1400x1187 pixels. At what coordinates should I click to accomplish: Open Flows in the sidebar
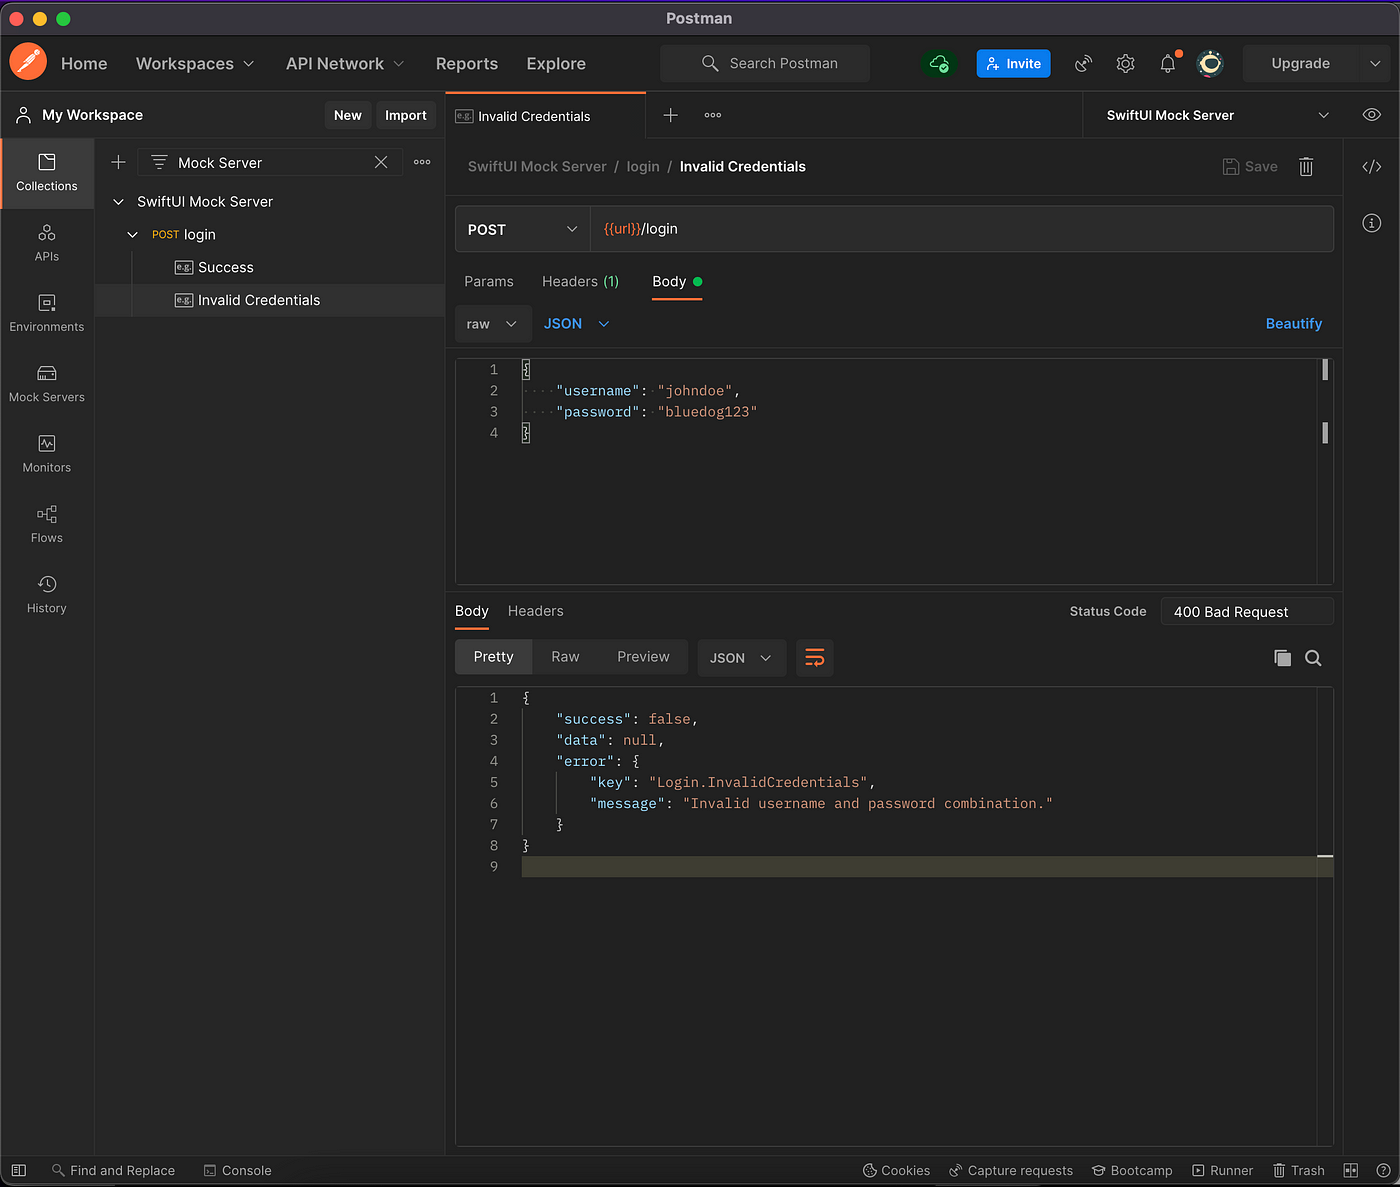tap(47, 525)
